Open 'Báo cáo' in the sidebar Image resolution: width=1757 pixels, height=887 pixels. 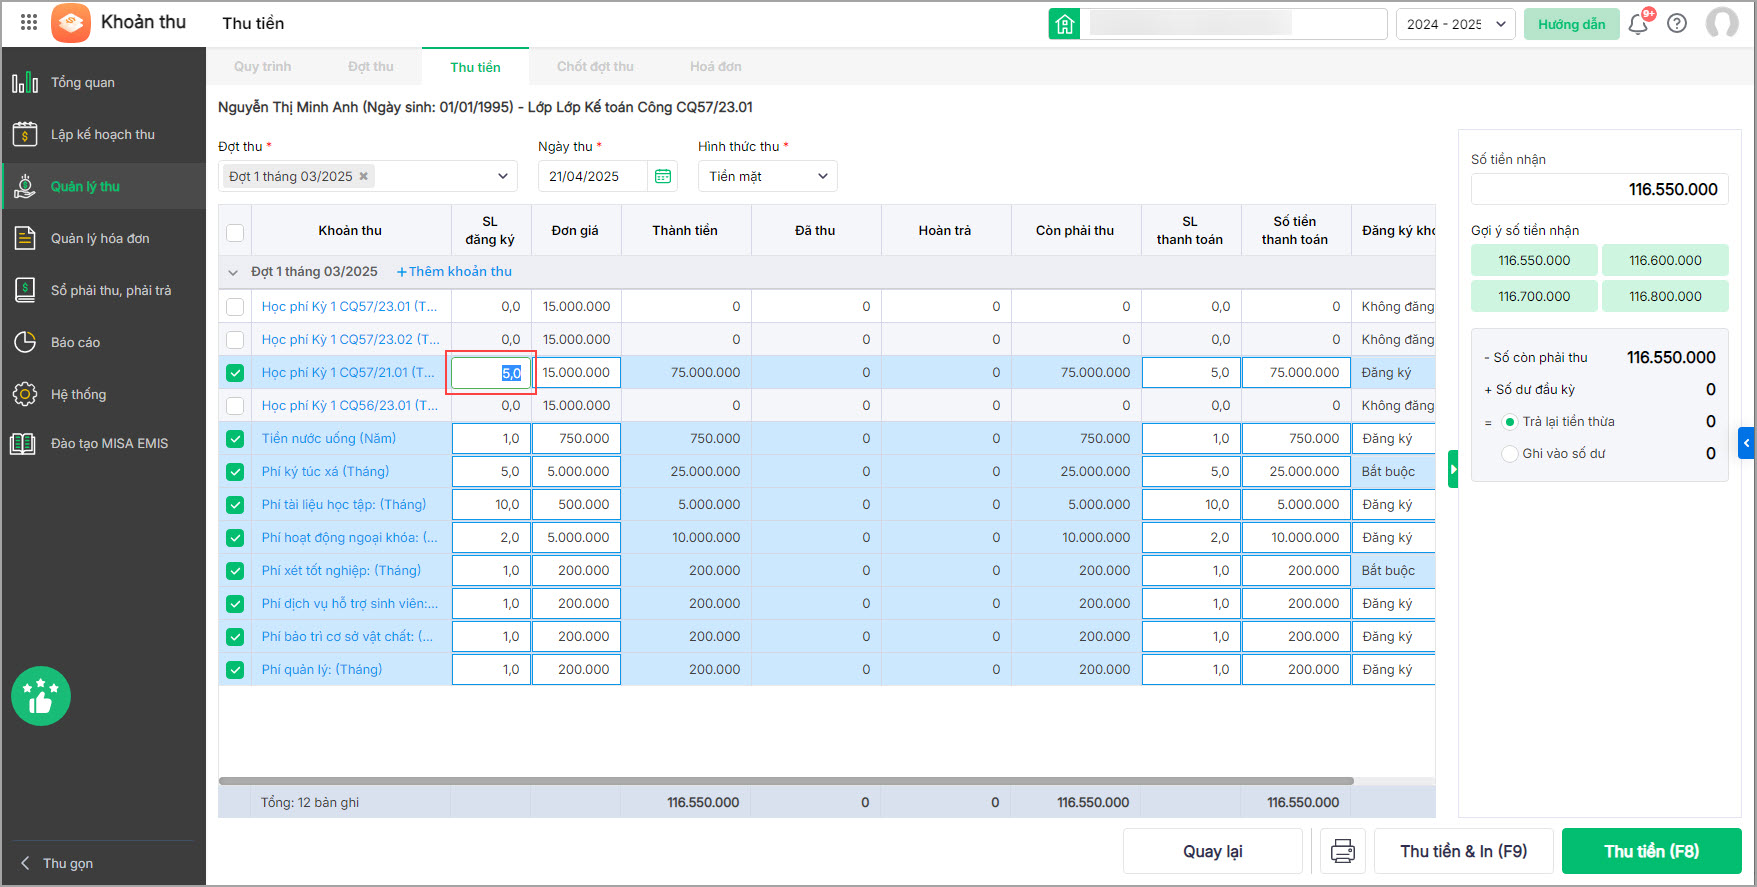click(x=75, y=342)
